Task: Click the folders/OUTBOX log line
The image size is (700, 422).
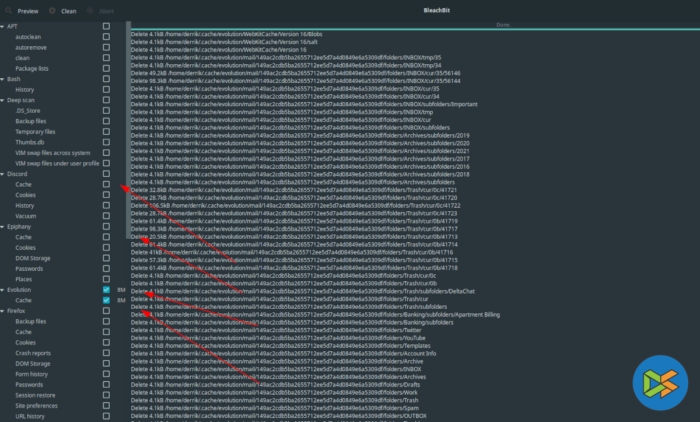Action: point(279,416)
